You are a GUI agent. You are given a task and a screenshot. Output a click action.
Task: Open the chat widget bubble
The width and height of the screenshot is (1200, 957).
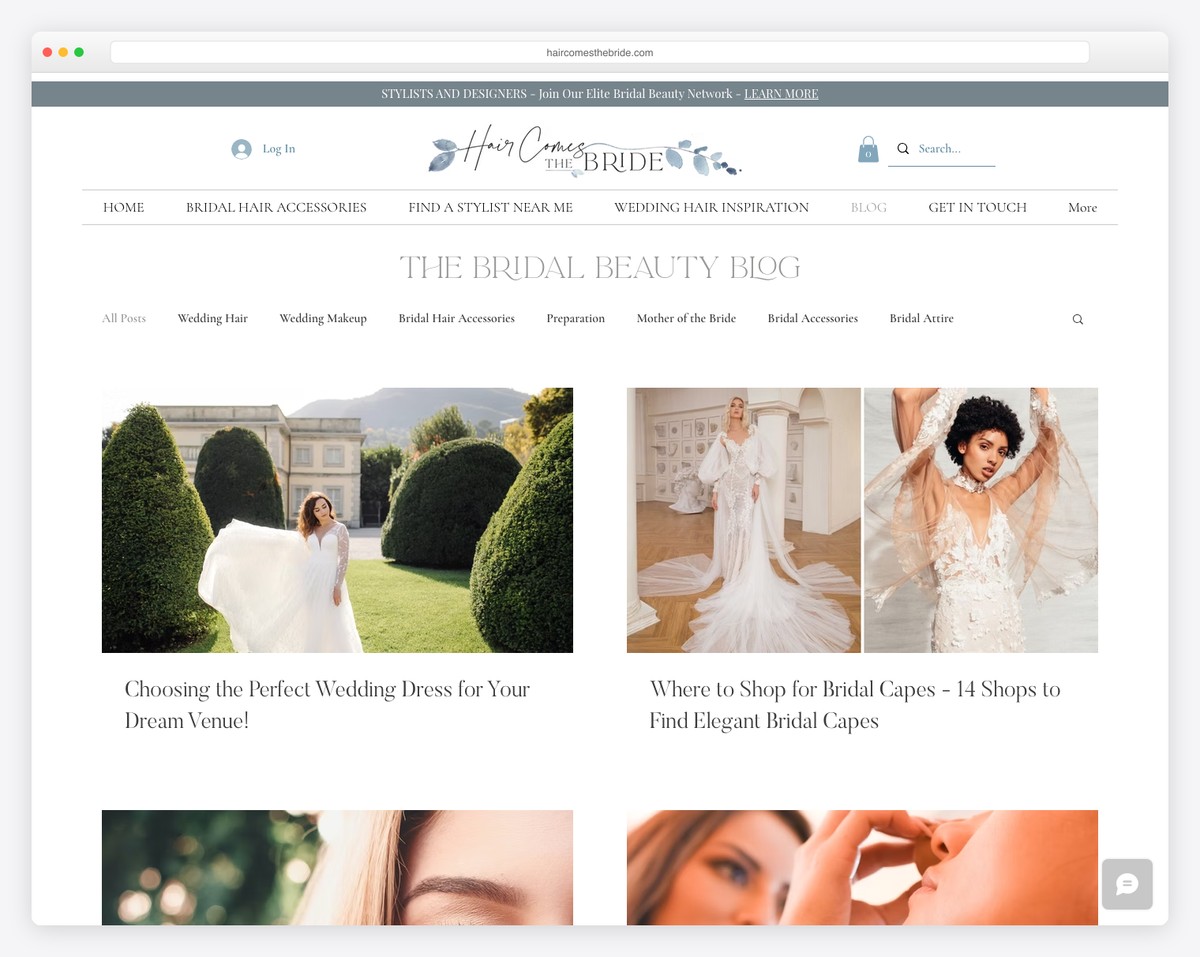pyautogui.click(x=1127, y=884)
